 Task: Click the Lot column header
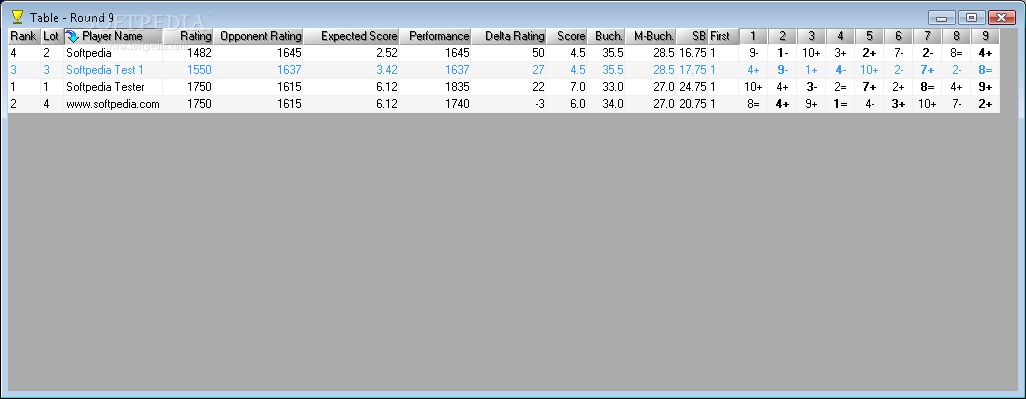[51, 37]
